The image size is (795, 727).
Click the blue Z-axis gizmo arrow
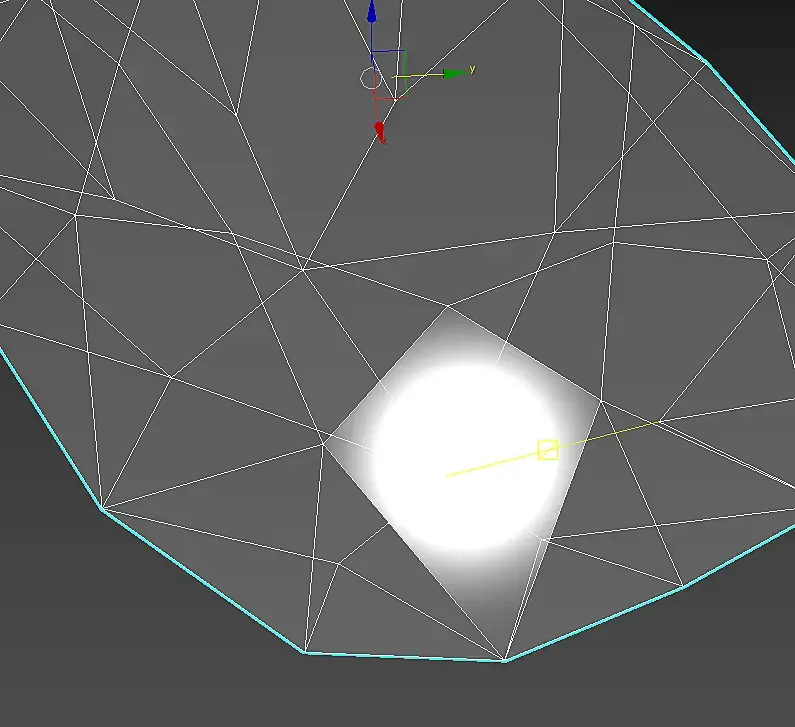click(x=372, y=12)
